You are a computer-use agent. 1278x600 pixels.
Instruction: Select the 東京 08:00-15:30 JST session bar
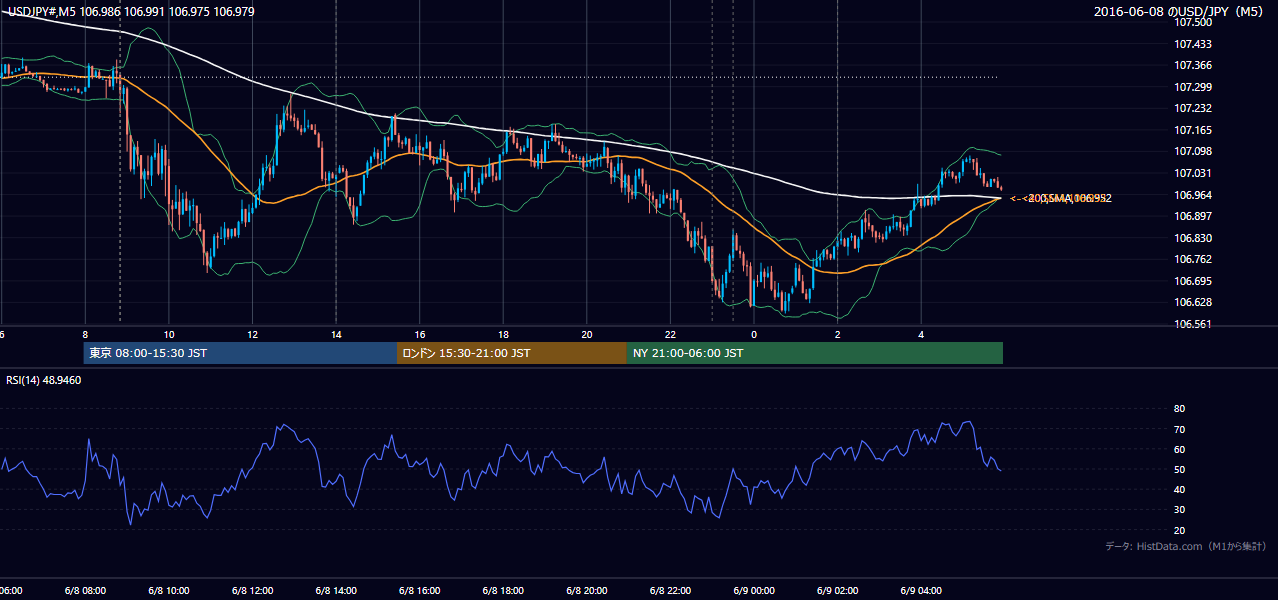click(240, 353)
